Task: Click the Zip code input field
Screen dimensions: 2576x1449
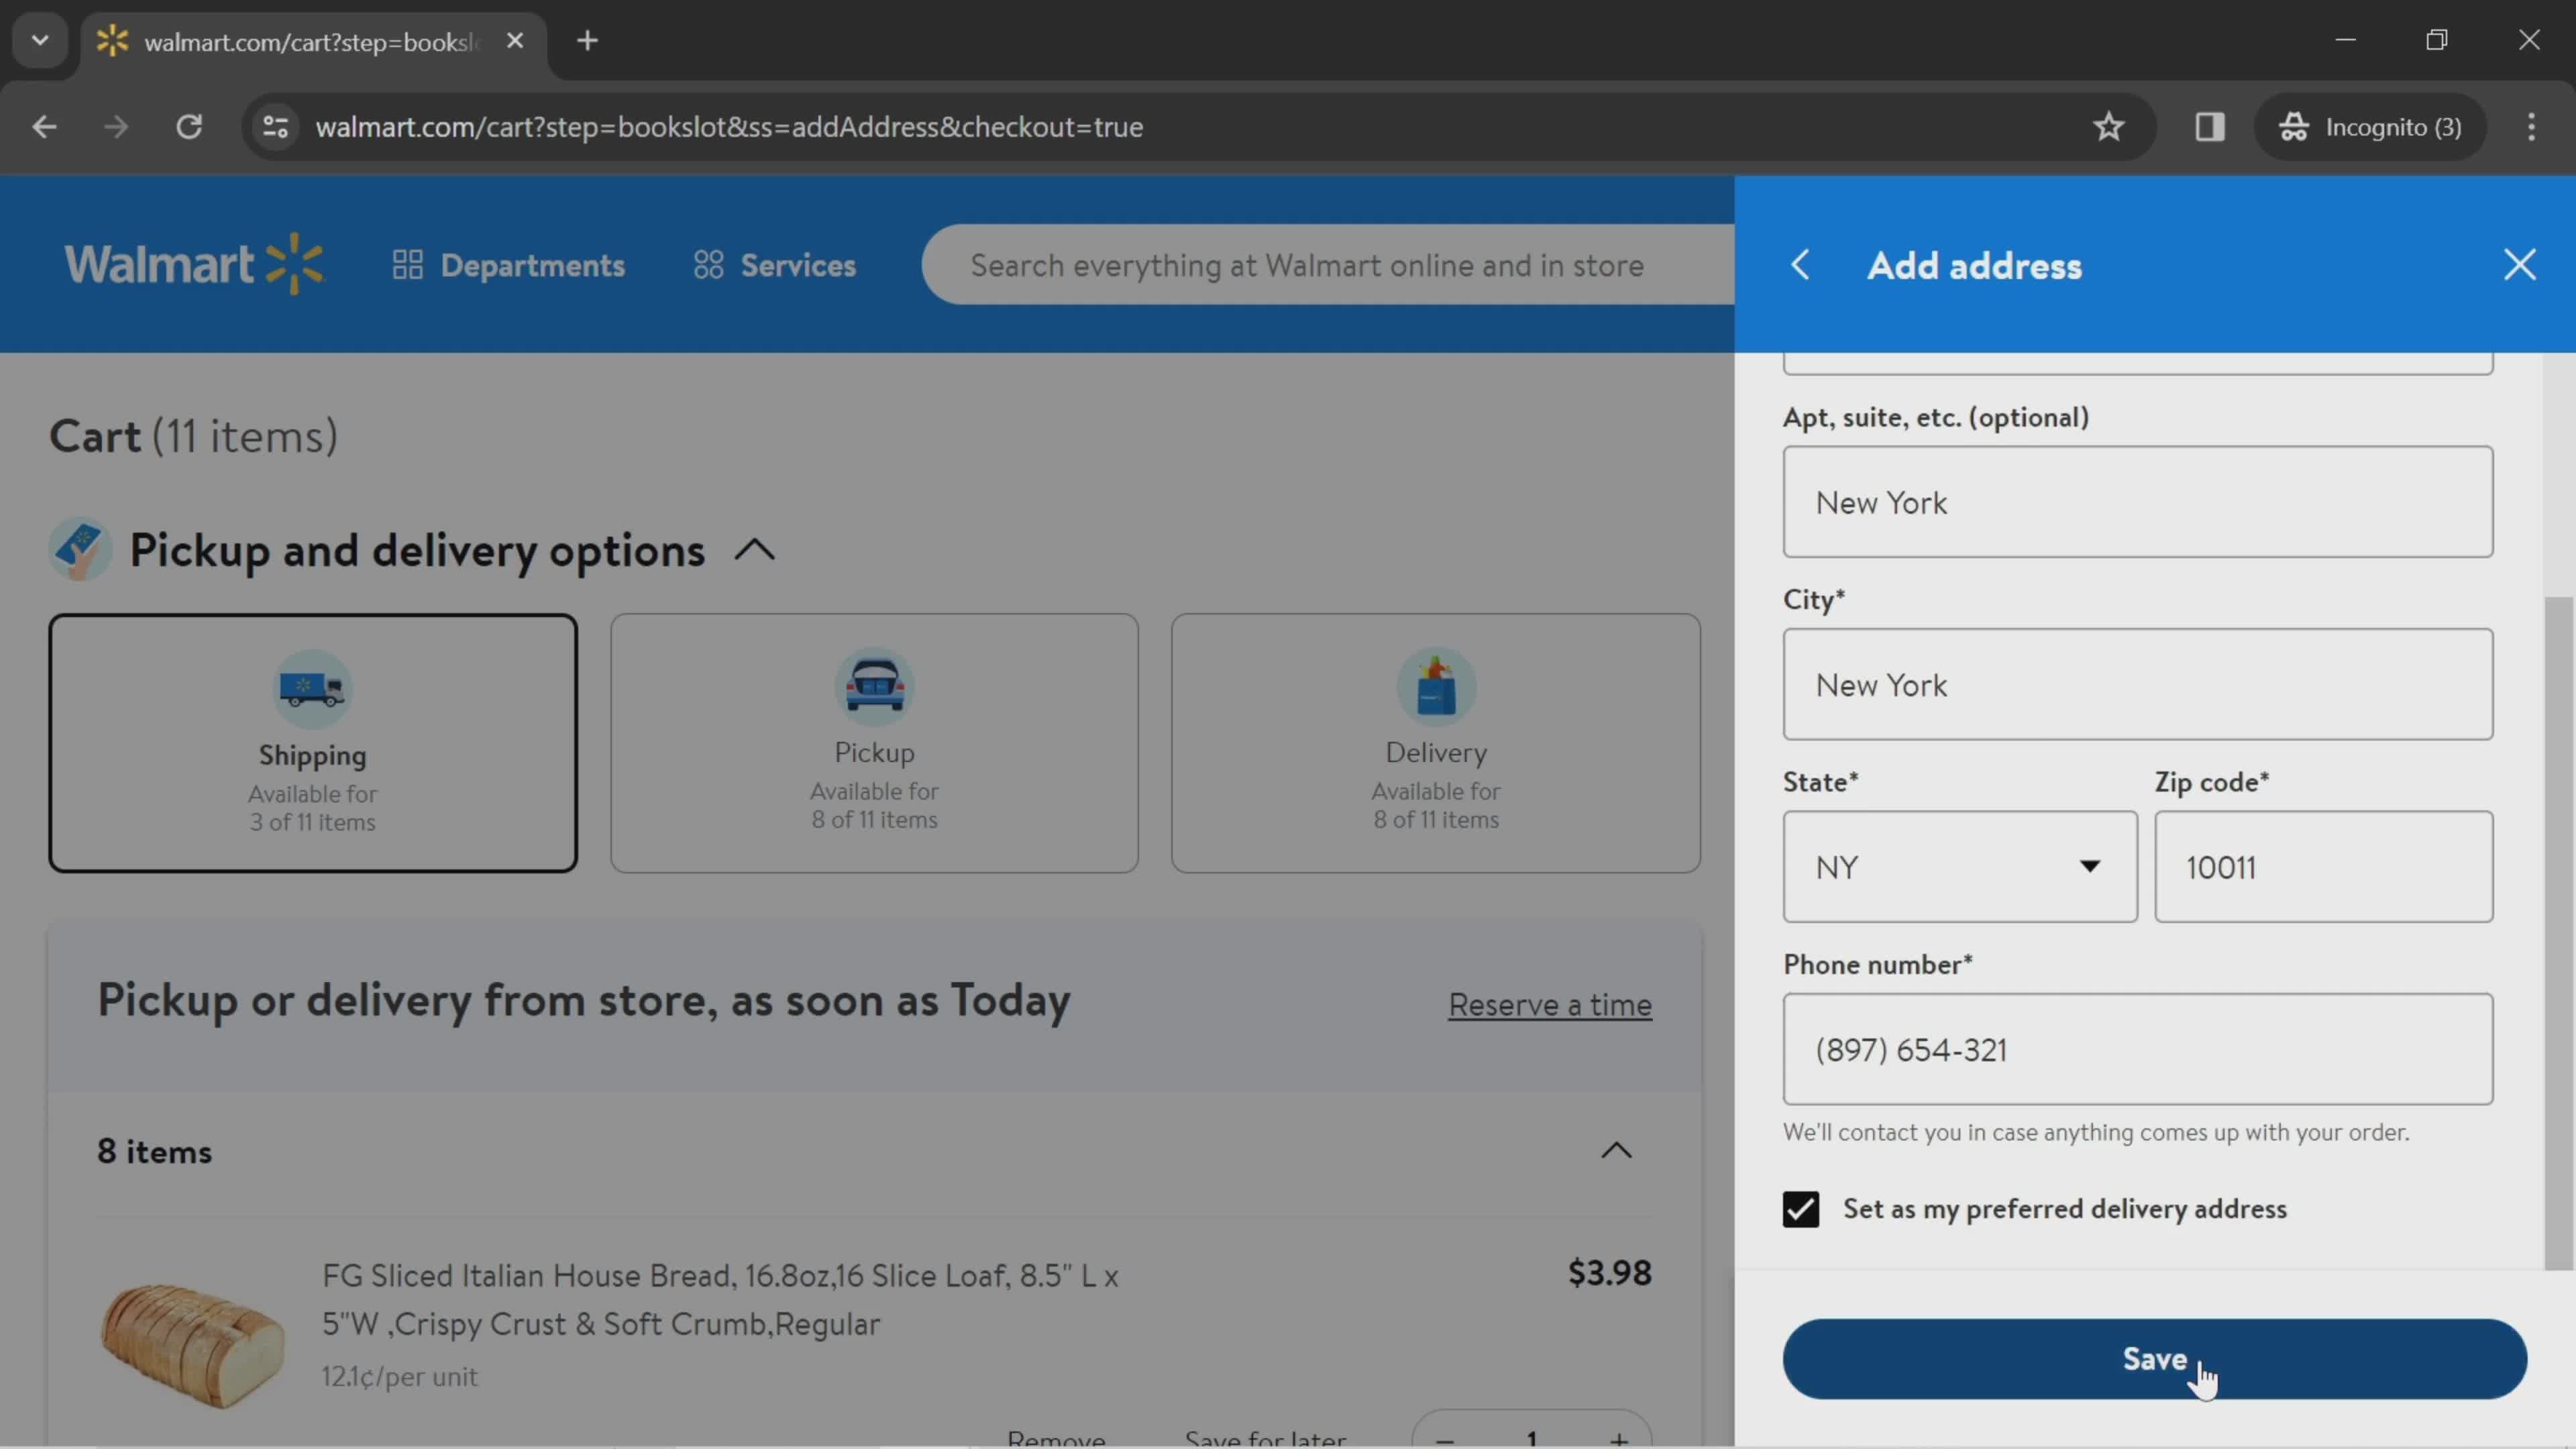Action: (2323, 867)
